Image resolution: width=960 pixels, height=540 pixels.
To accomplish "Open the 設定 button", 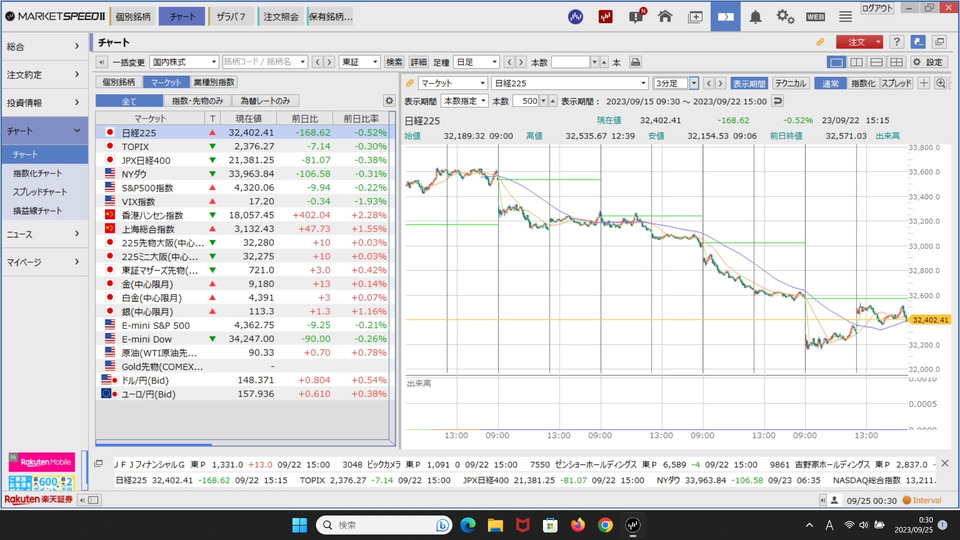I will coord(929,62).
